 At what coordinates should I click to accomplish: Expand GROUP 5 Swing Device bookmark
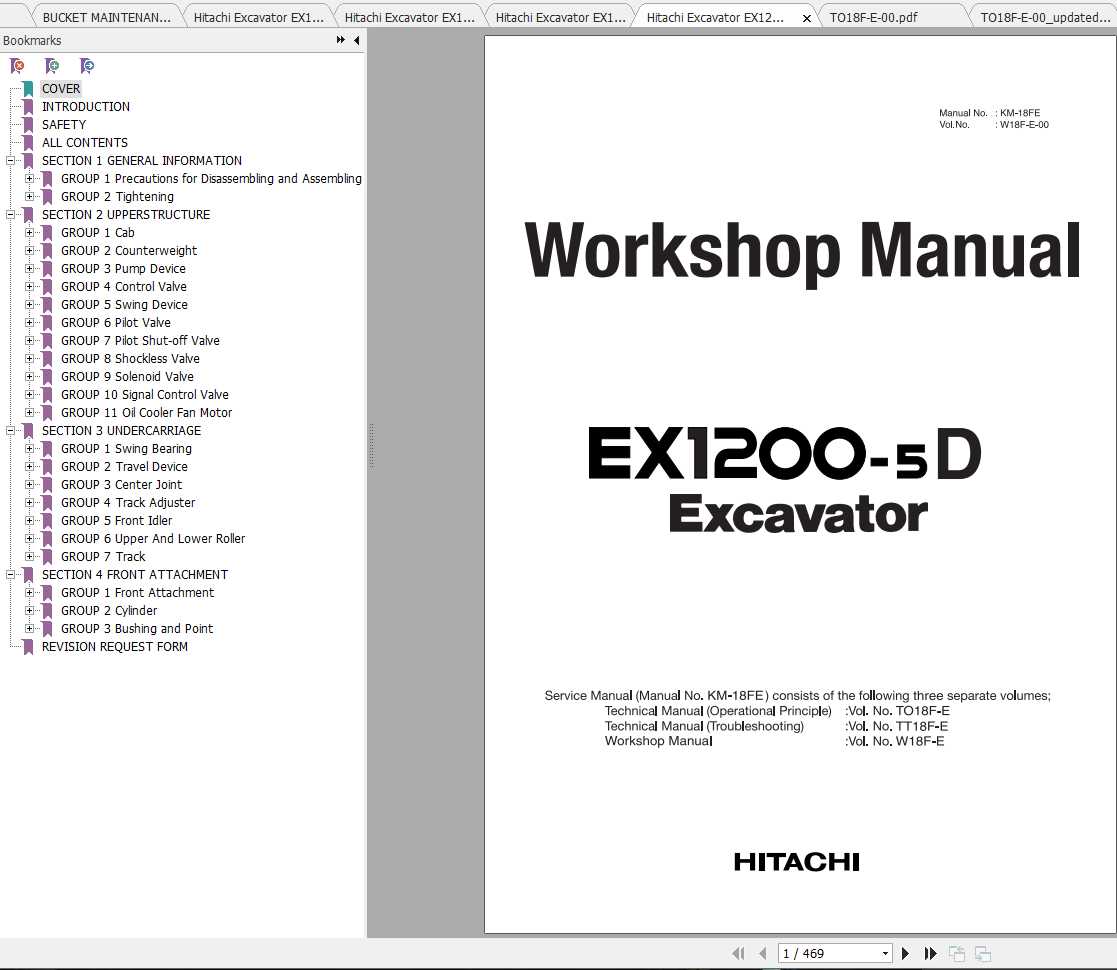[x=31, y=304]
